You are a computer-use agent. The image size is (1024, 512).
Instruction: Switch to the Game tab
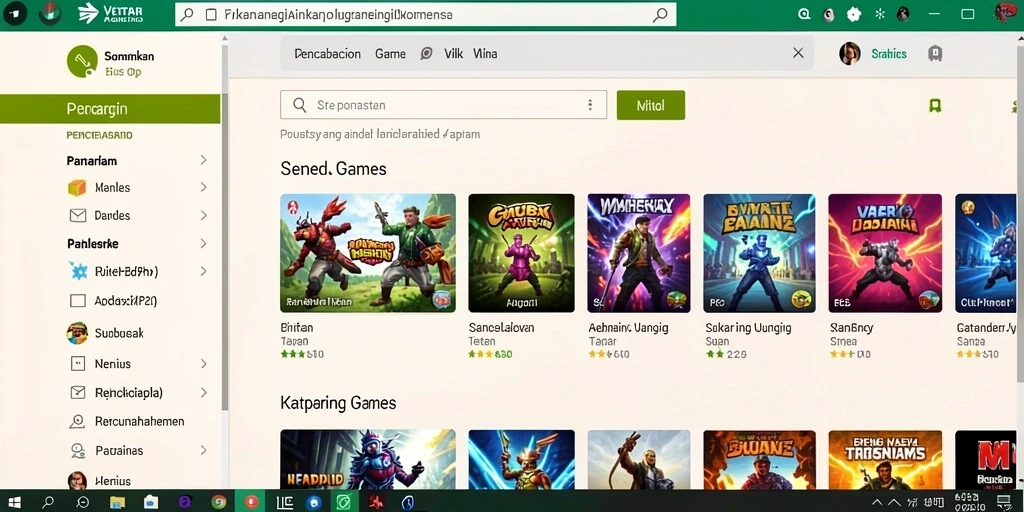pyautogui.click(x=390, y=54)
